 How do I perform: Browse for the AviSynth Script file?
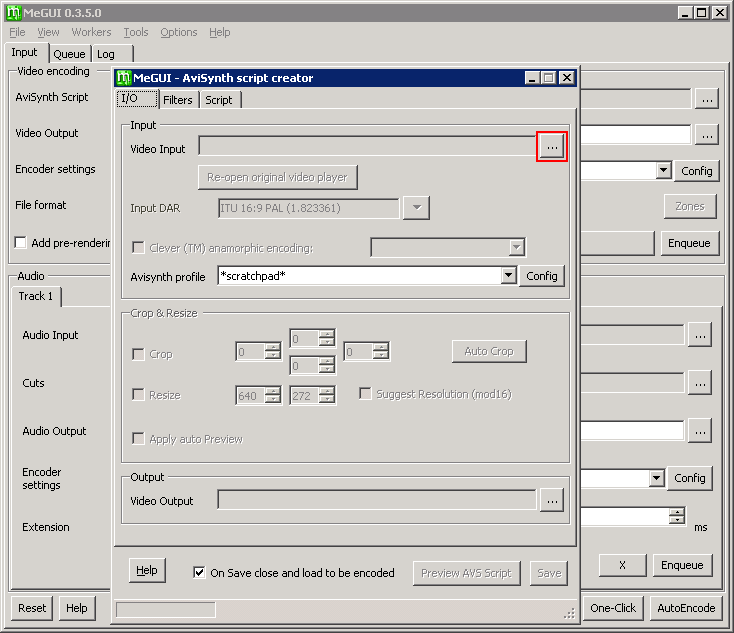point(707,98)
